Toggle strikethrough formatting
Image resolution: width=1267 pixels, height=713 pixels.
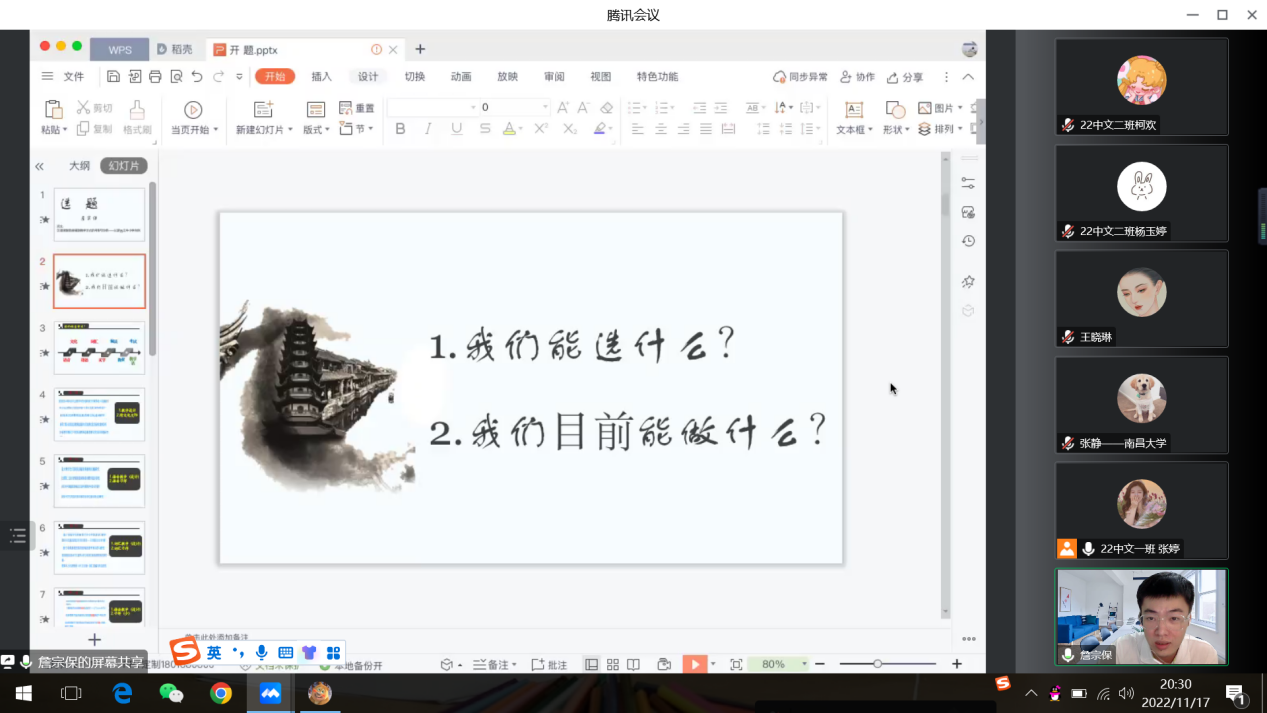485,129
